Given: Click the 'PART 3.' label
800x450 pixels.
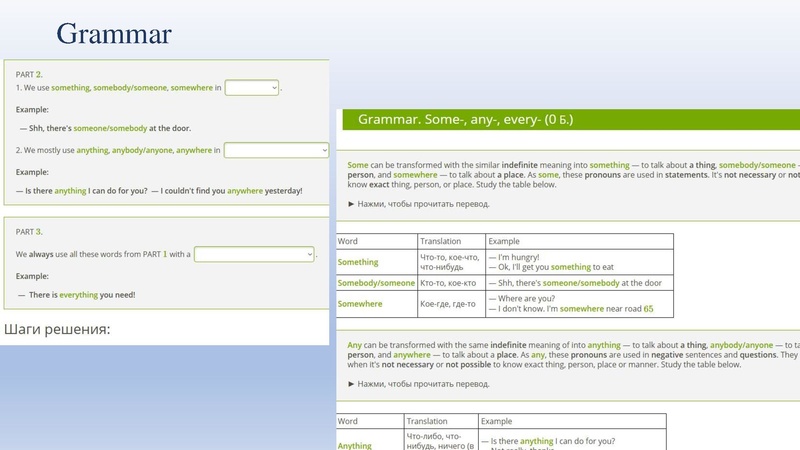Looking at the screenshot, I should (x=29, y=232).
